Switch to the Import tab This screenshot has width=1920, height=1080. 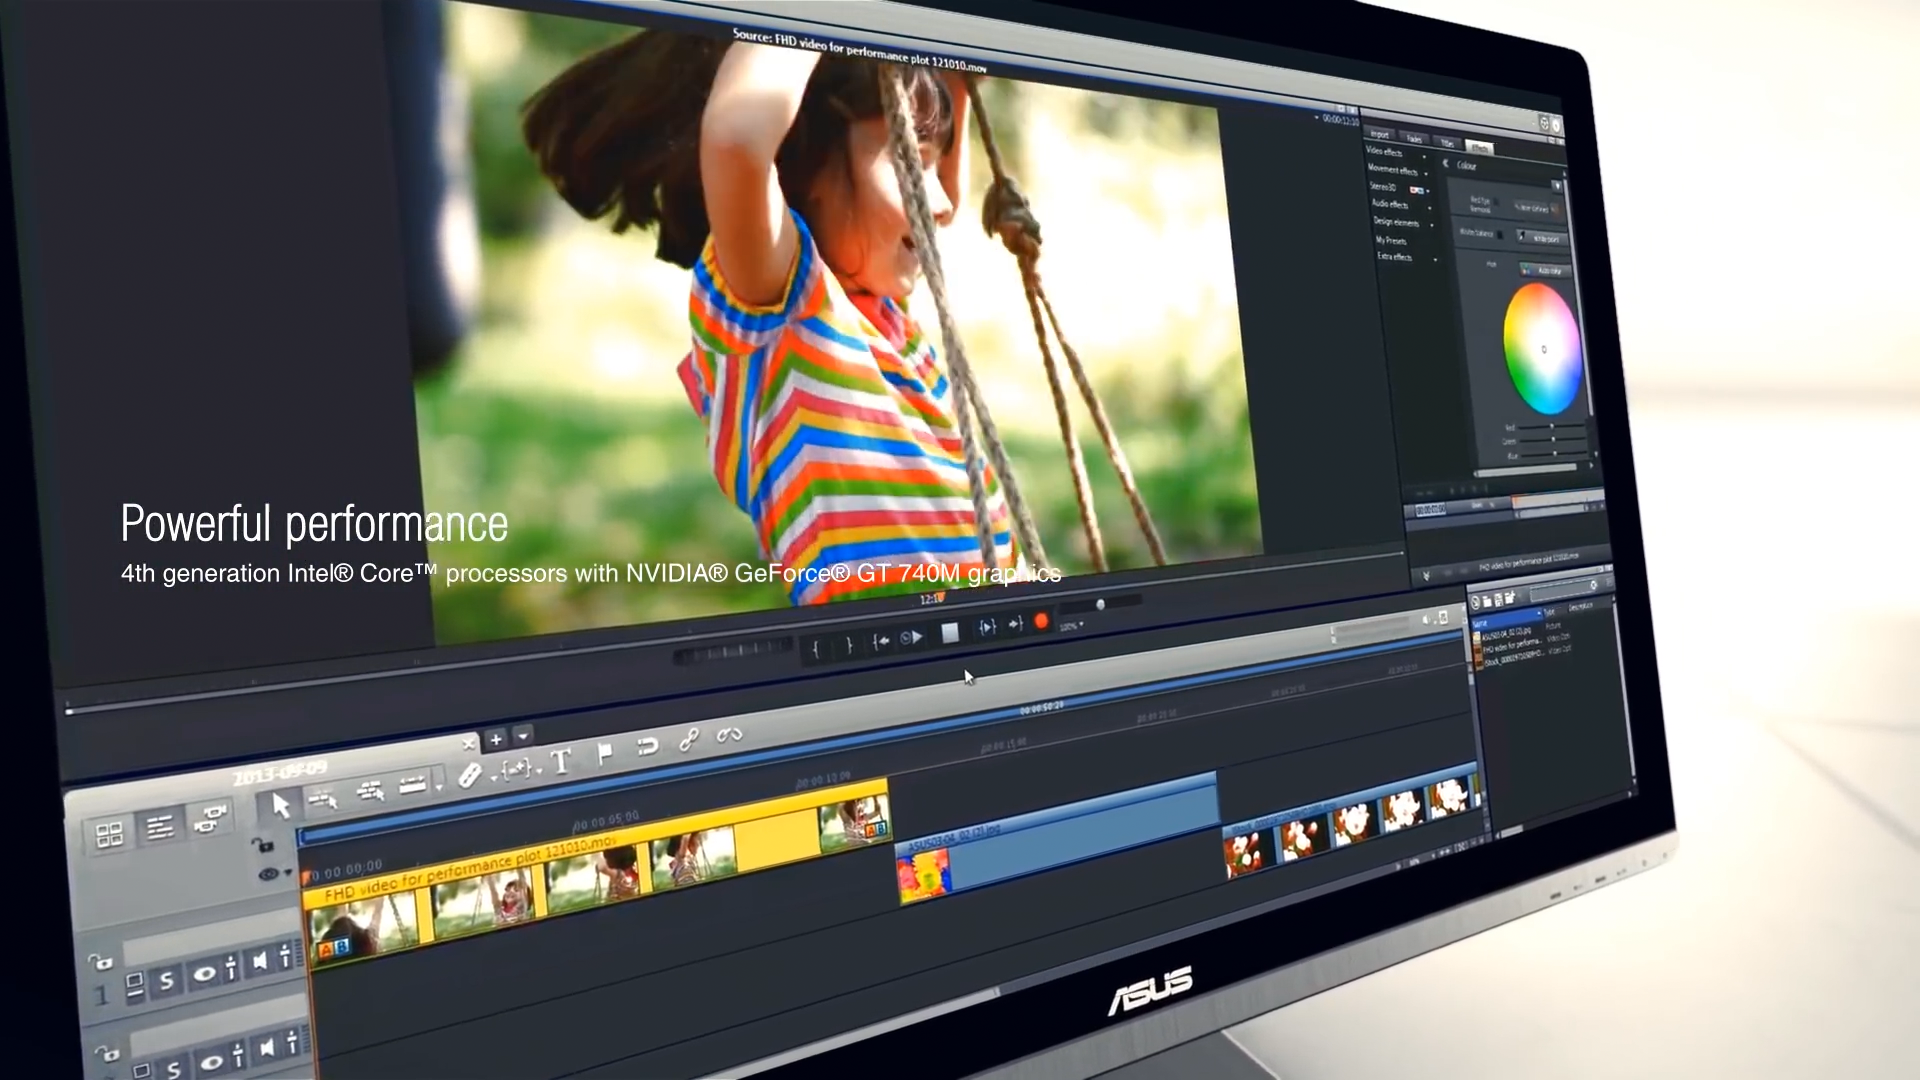coord(1380,134)
